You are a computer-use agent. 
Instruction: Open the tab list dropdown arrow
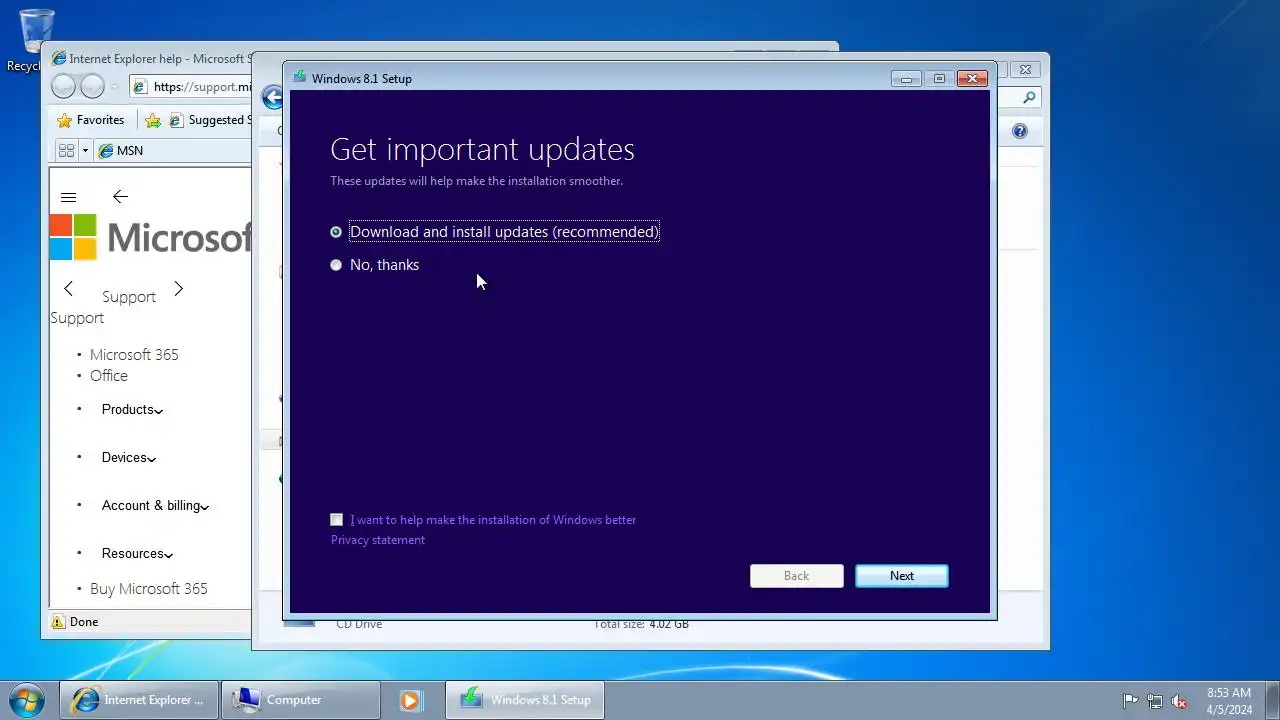(x=85, y=151)
